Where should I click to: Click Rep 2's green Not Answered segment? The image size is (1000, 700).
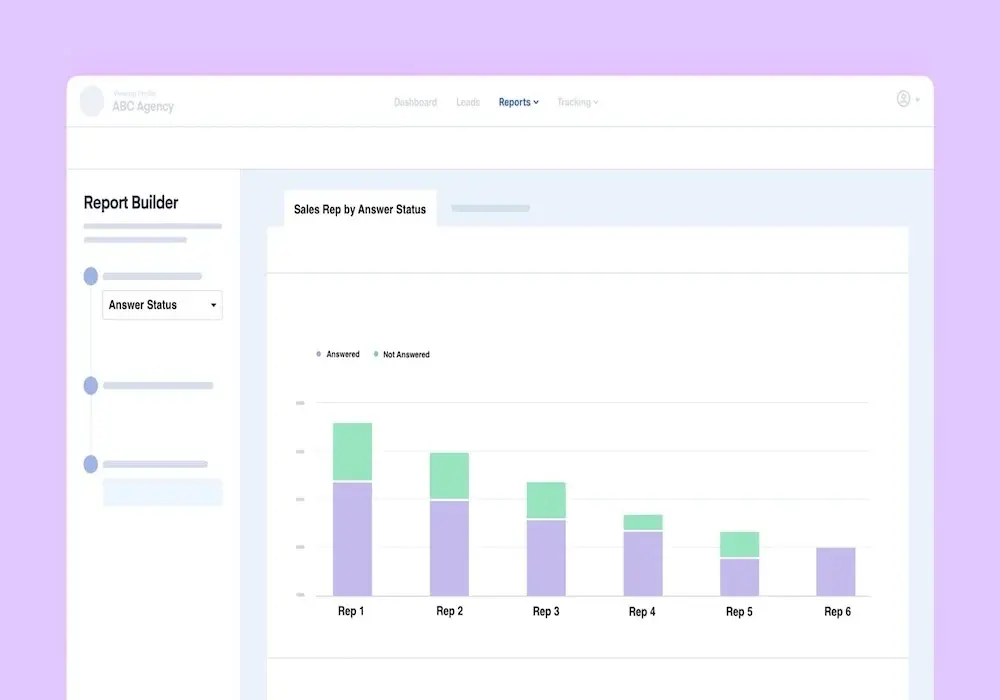(x=449, y=476)
